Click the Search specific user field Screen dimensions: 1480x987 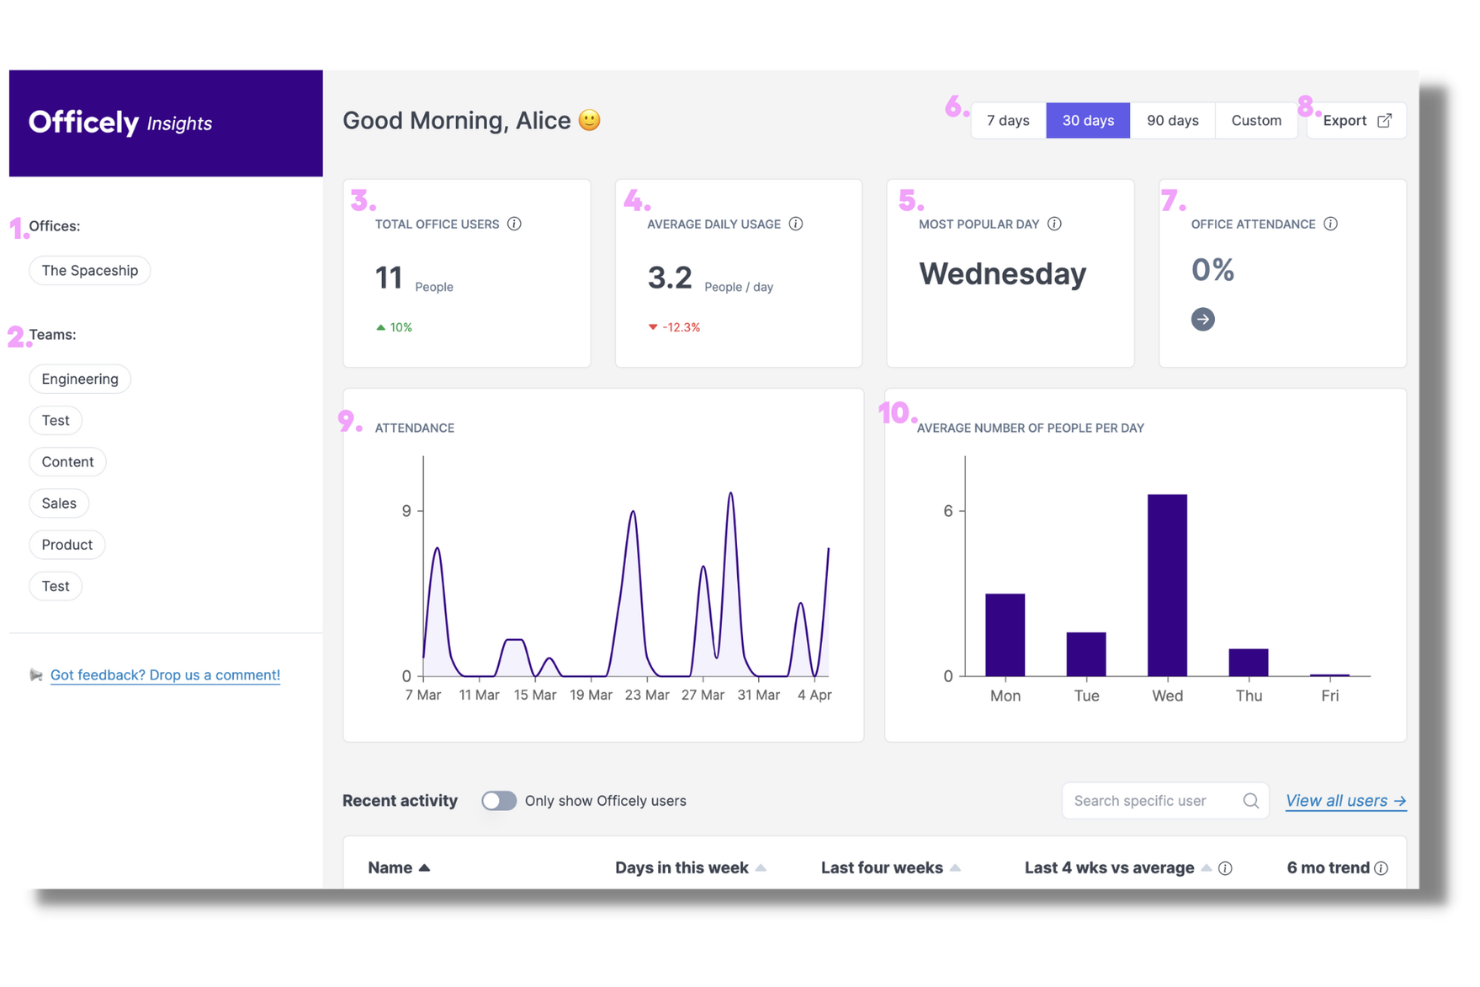(x=1140, y=800)
